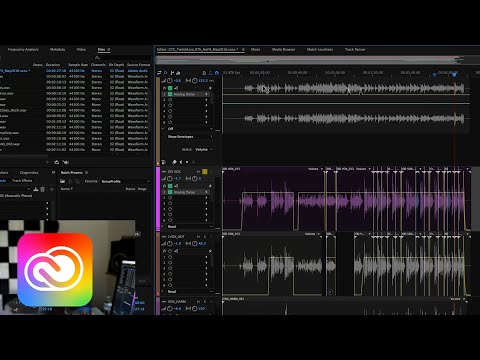The height and width of the screenshot is (360, 480).
Task: Click the Sends icon in editor toolbar
Action: coord(172,73)
